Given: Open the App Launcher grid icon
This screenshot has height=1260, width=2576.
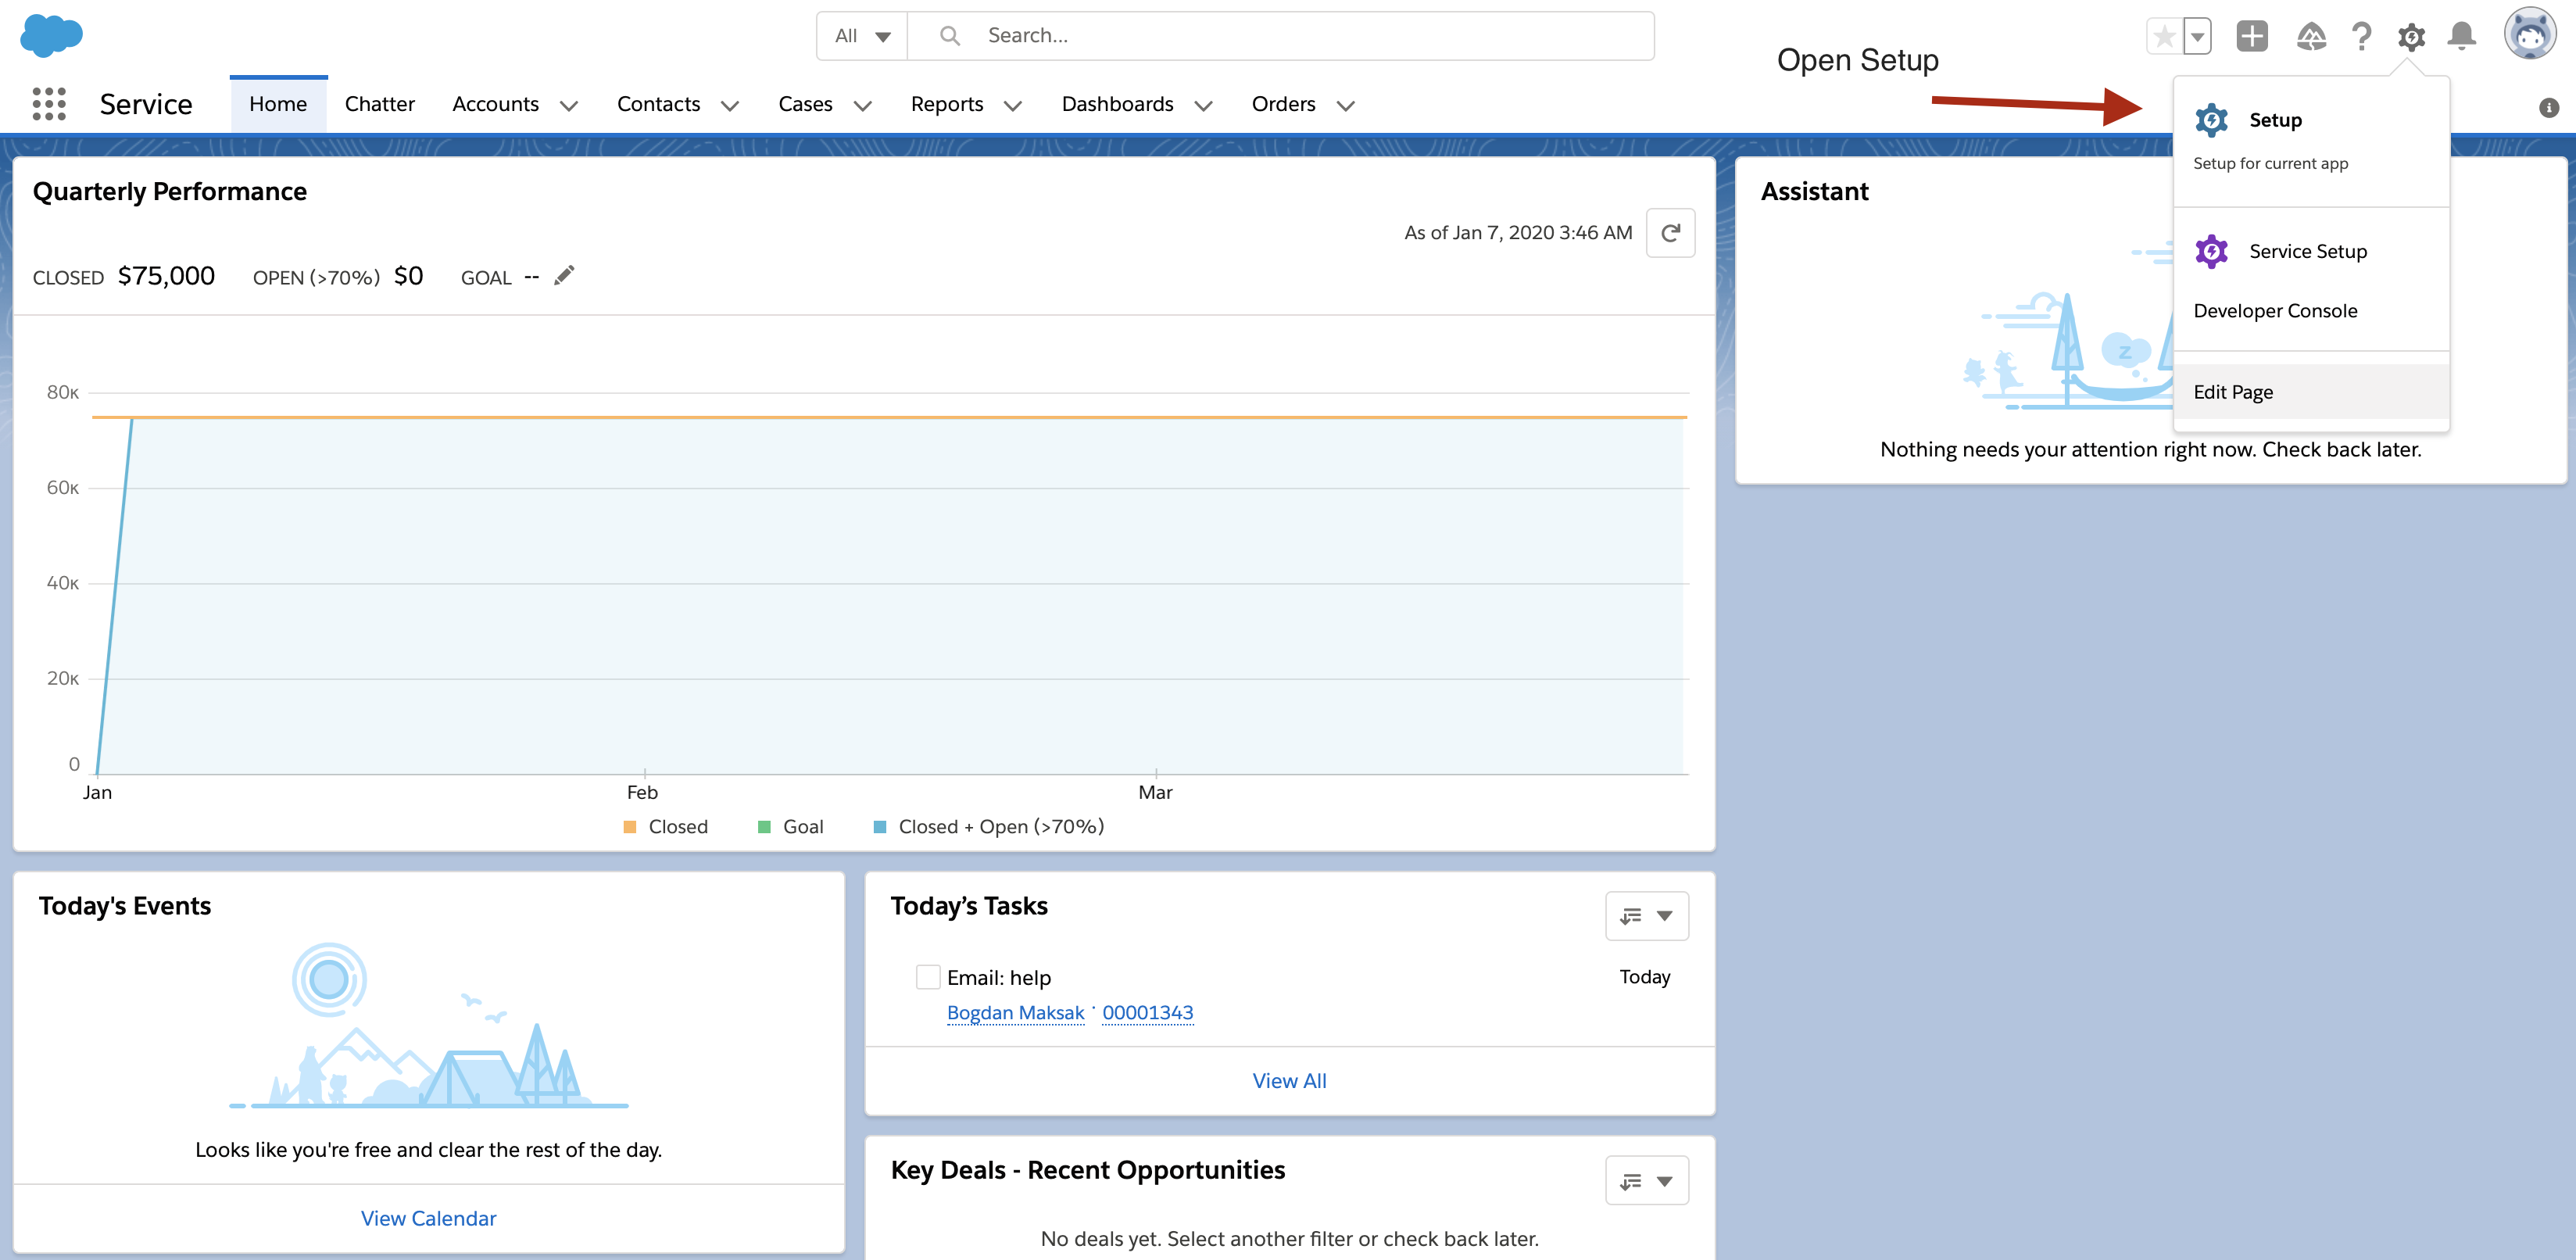Looking at the screenshot, I should click(49, 104).
